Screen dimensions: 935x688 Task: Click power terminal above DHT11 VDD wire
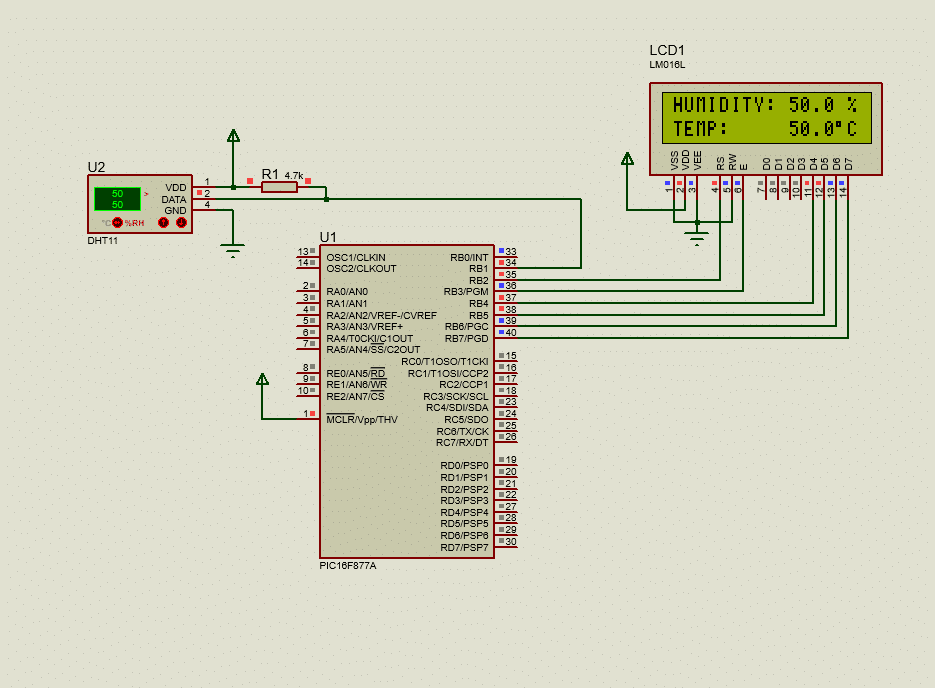[233, 136]
